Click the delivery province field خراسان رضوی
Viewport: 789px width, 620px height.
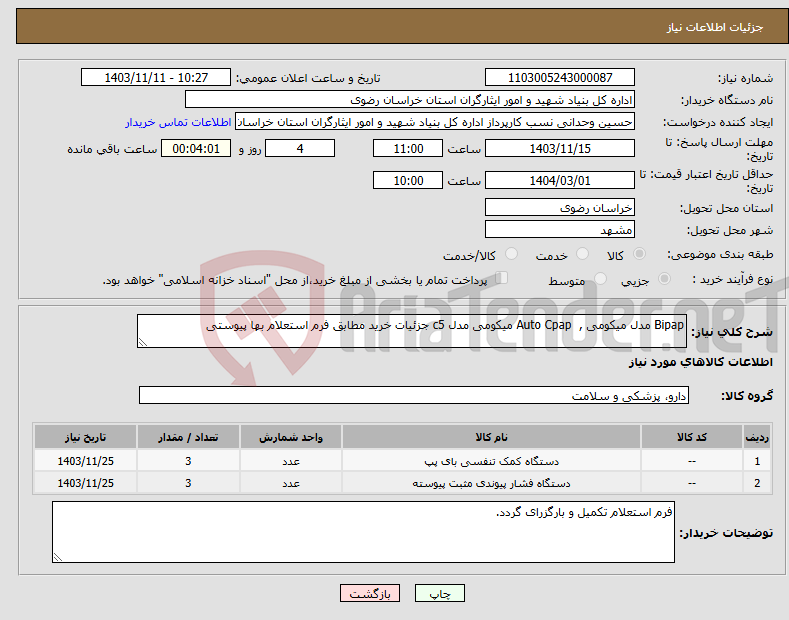560,207
